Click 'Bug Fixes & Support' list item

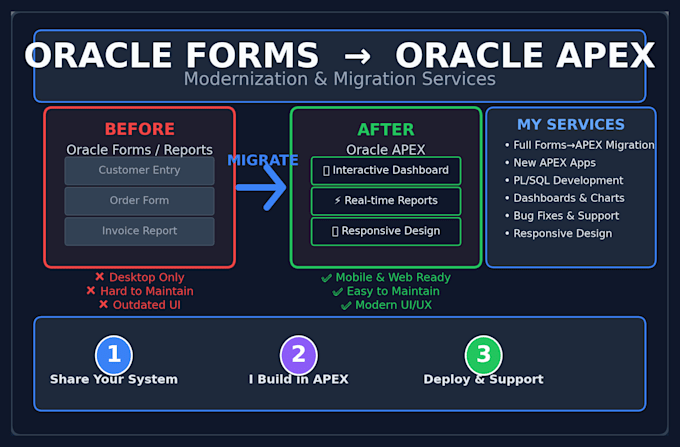coord(562,216)
